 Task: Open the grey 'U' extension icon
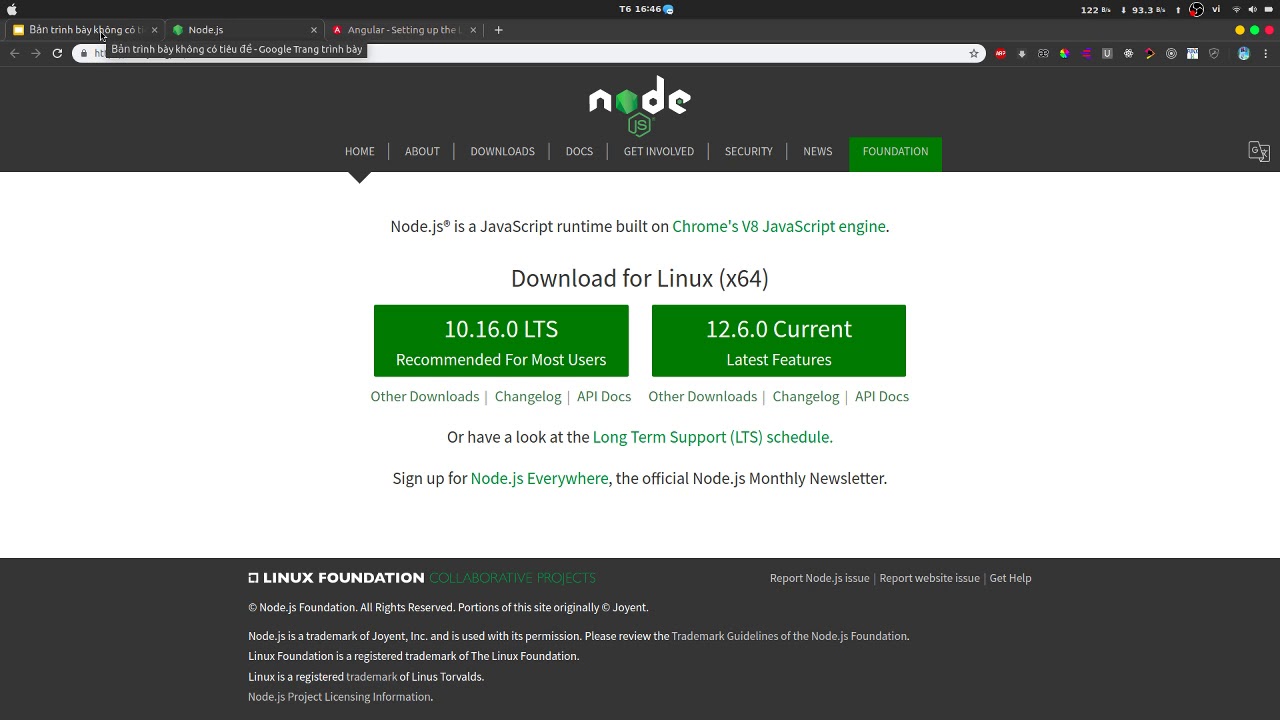click(1107, 54)
